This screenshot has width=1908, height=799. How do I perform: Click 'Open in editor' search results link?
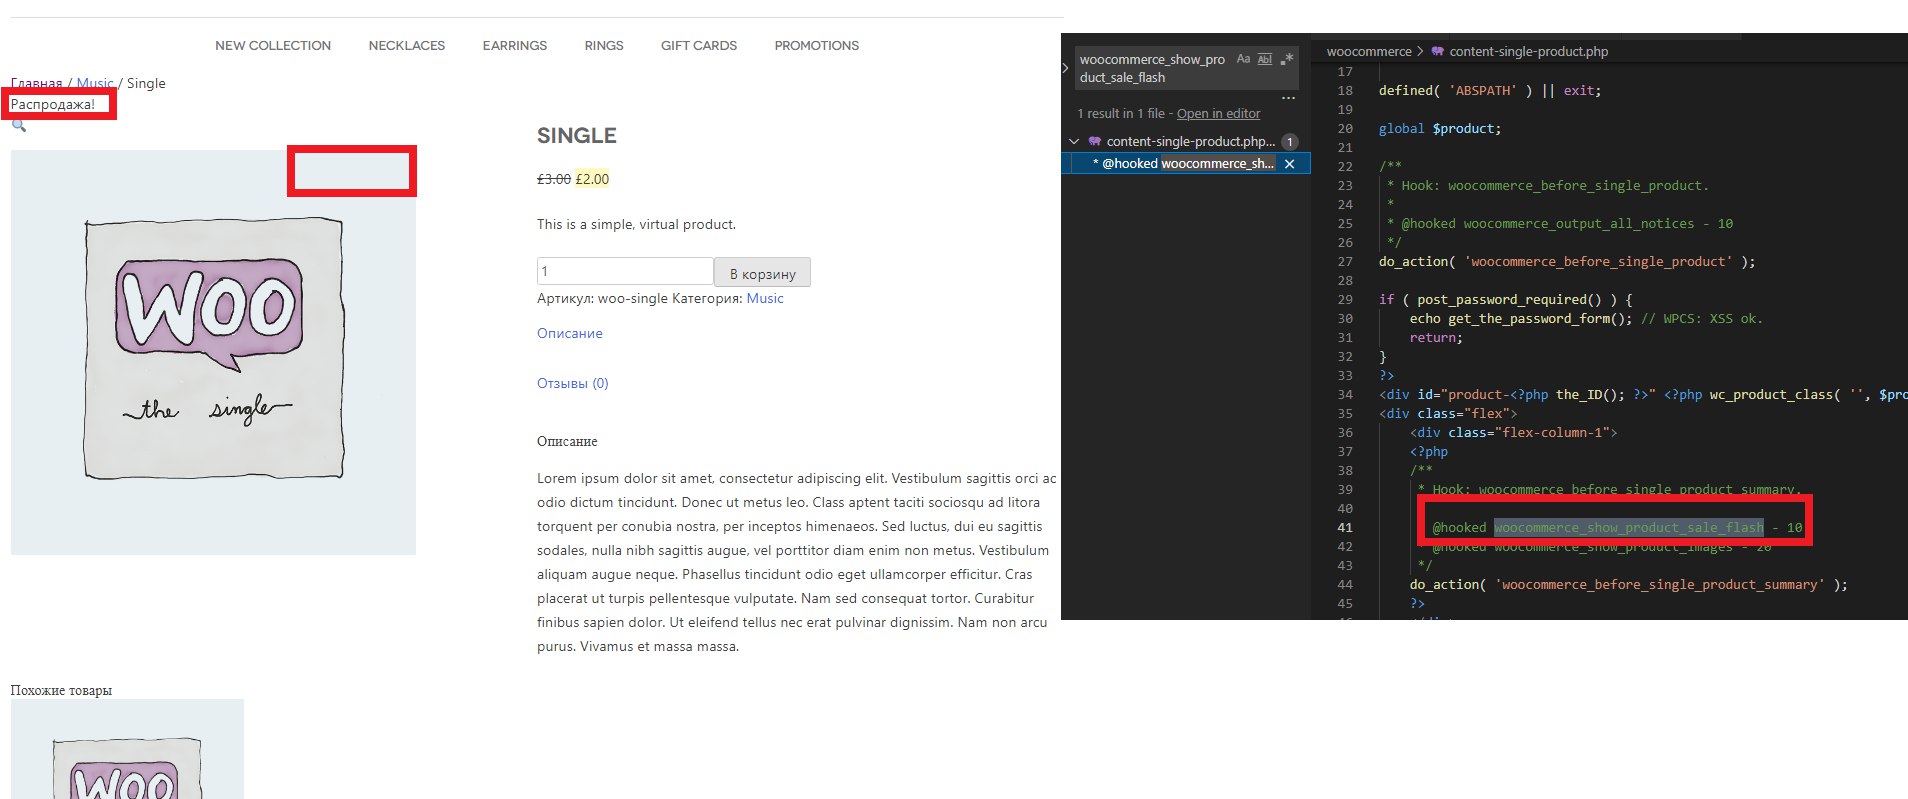coord(1218,114)
